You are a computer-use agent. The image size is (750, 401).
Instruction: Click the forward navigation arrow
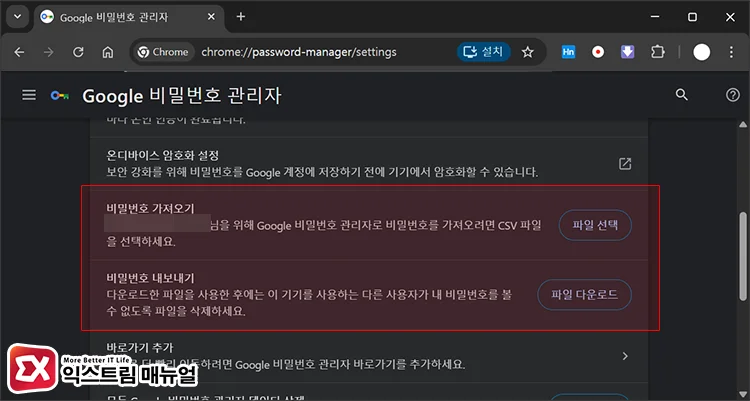(x=48, y=52)
